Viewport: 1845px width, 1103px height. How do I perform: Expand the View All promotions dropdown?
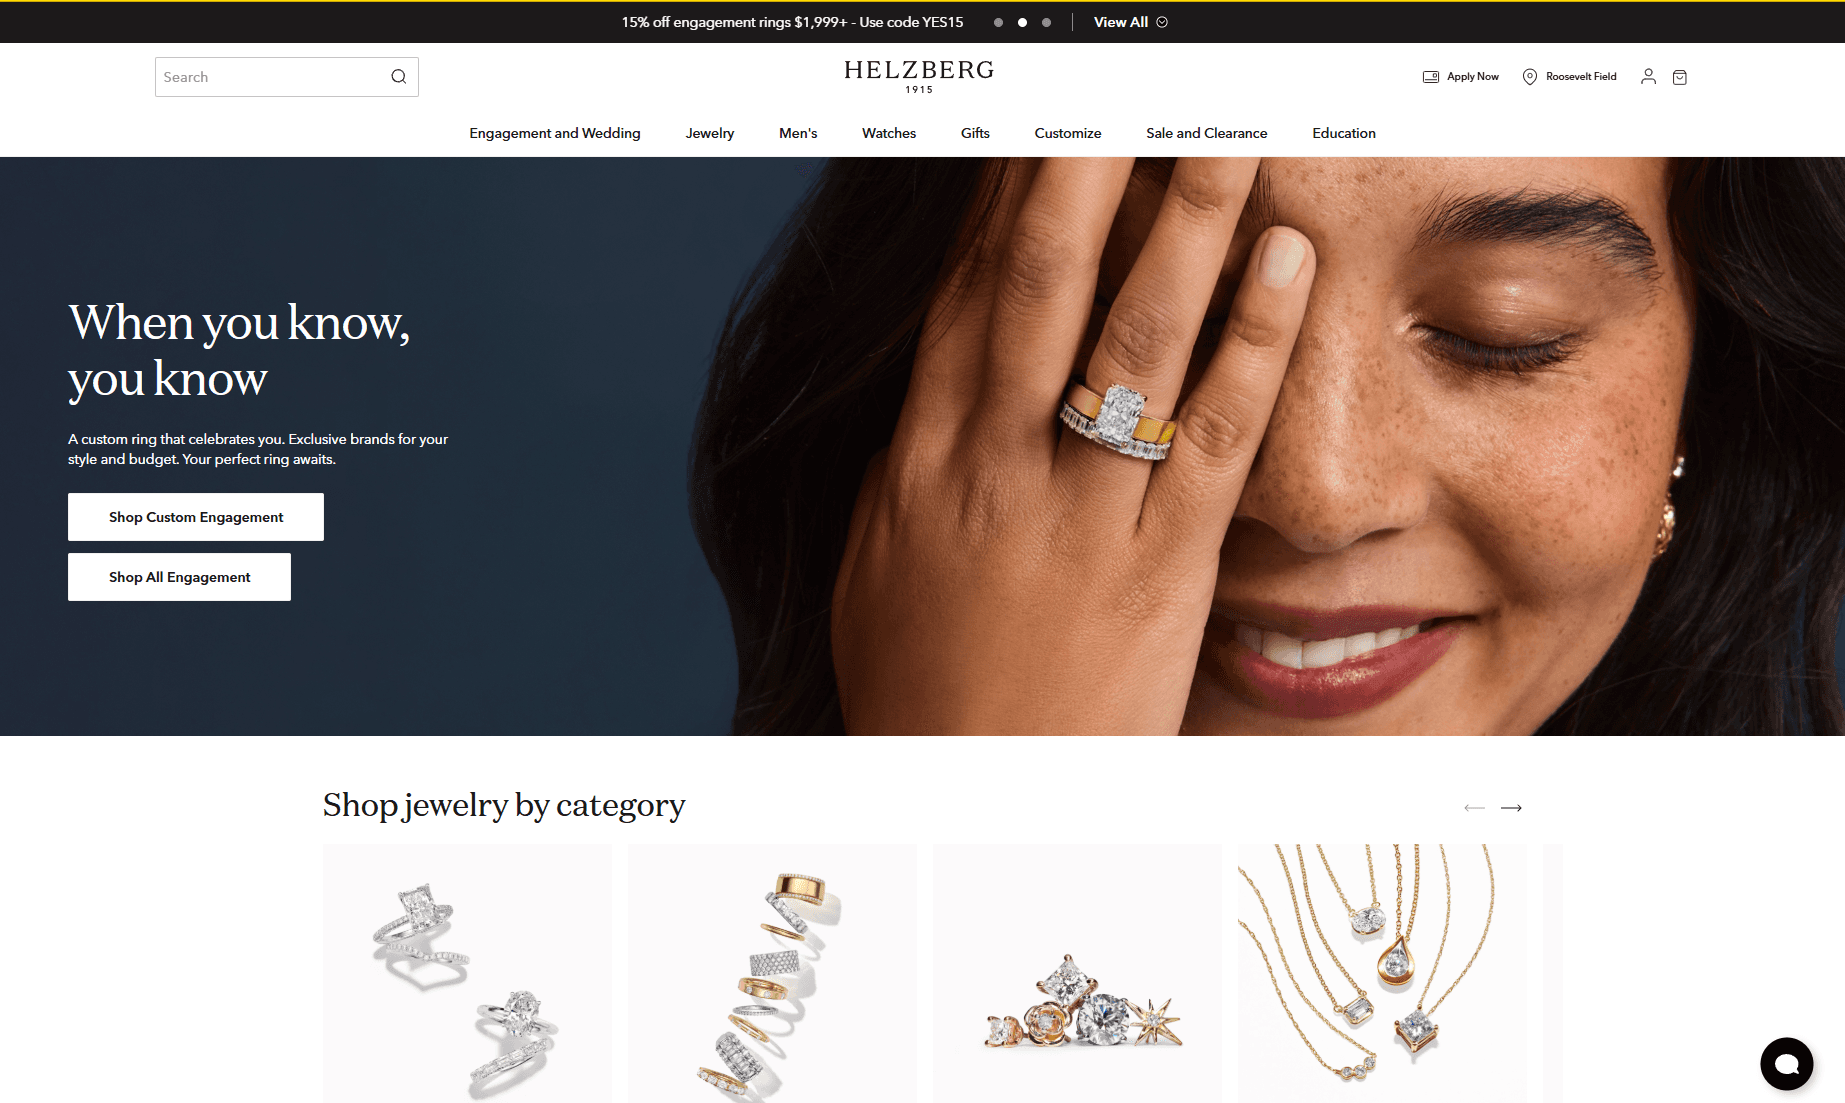[x=1130, y=22]
